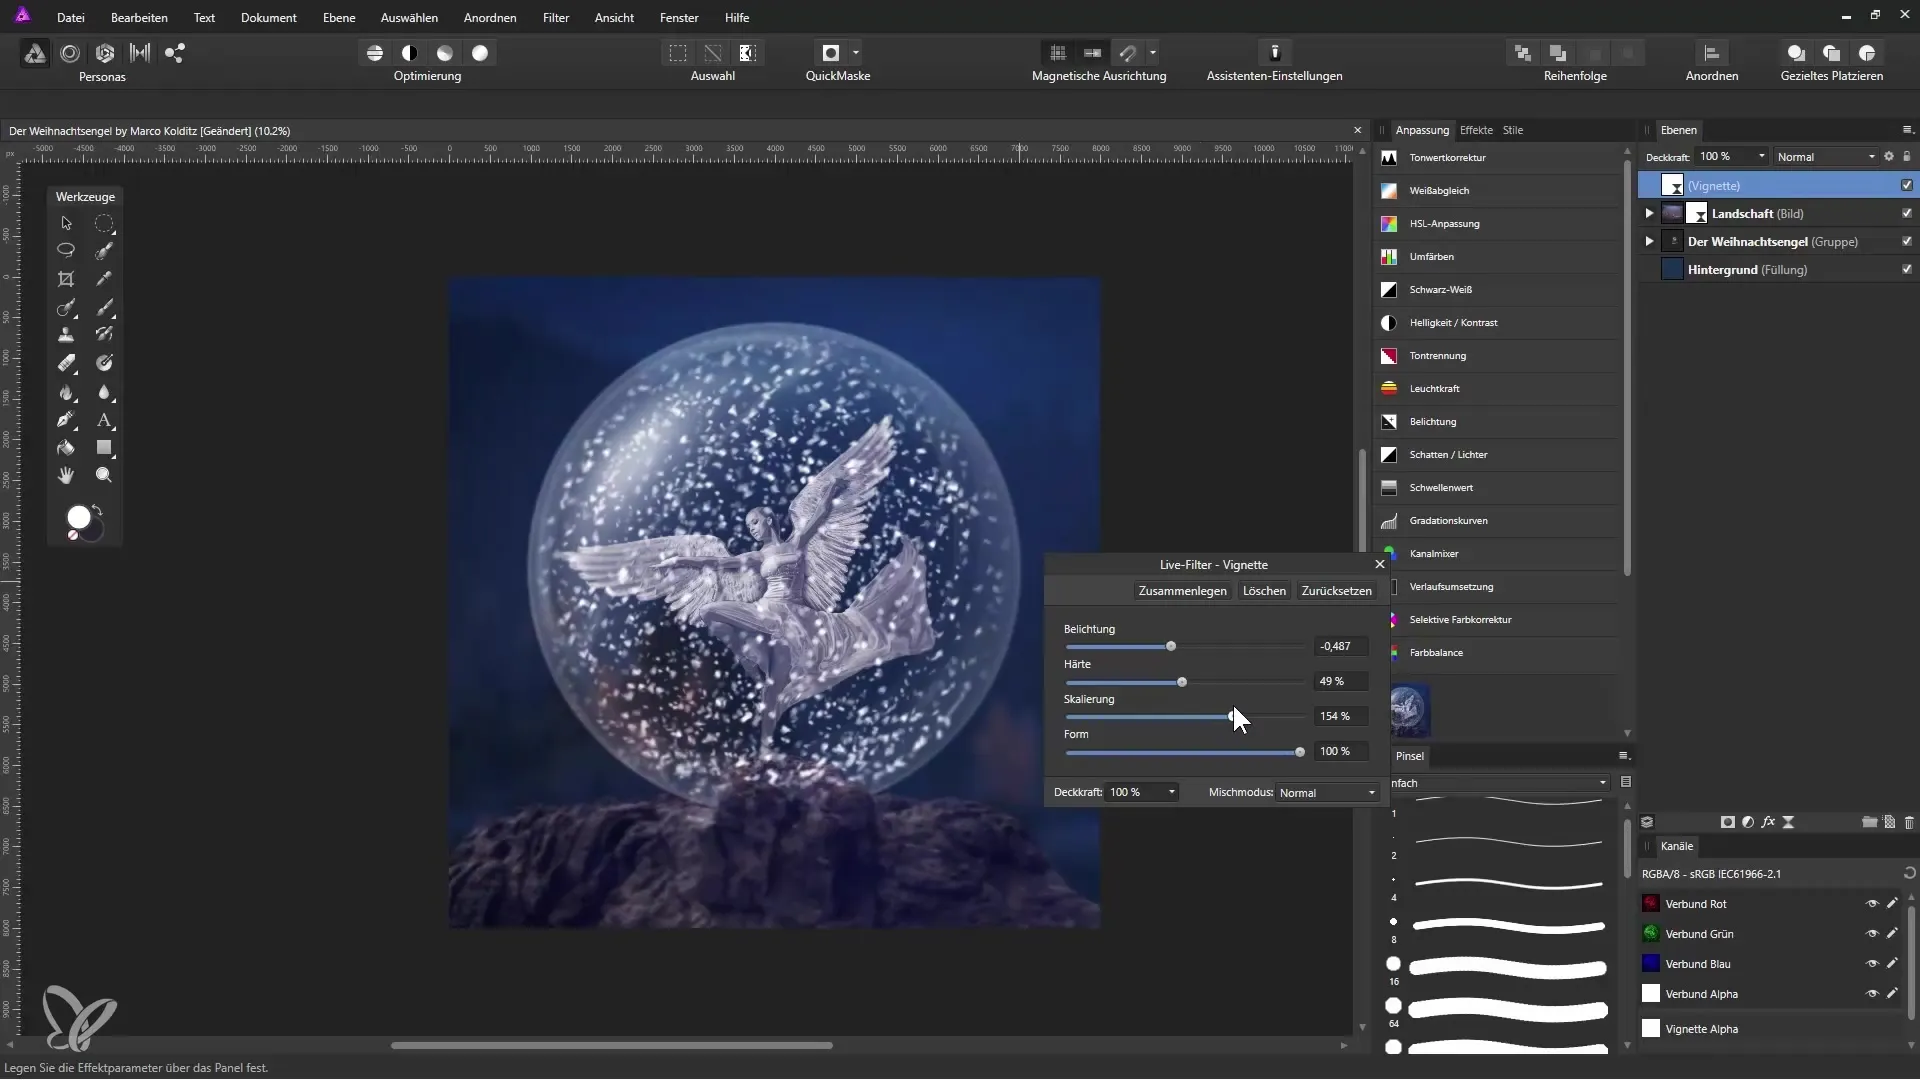
Task: Click the Belichtung slider handle
Action: [x=1171, y=647]
